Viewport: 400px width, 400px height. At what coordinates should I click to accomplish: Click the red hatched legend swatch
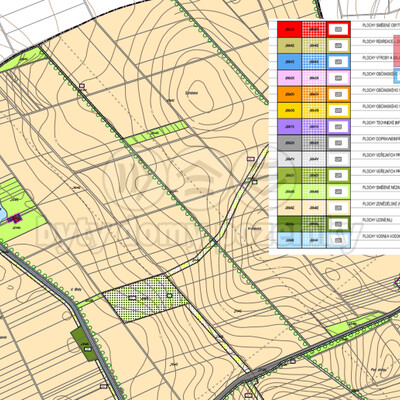point(314,29)
